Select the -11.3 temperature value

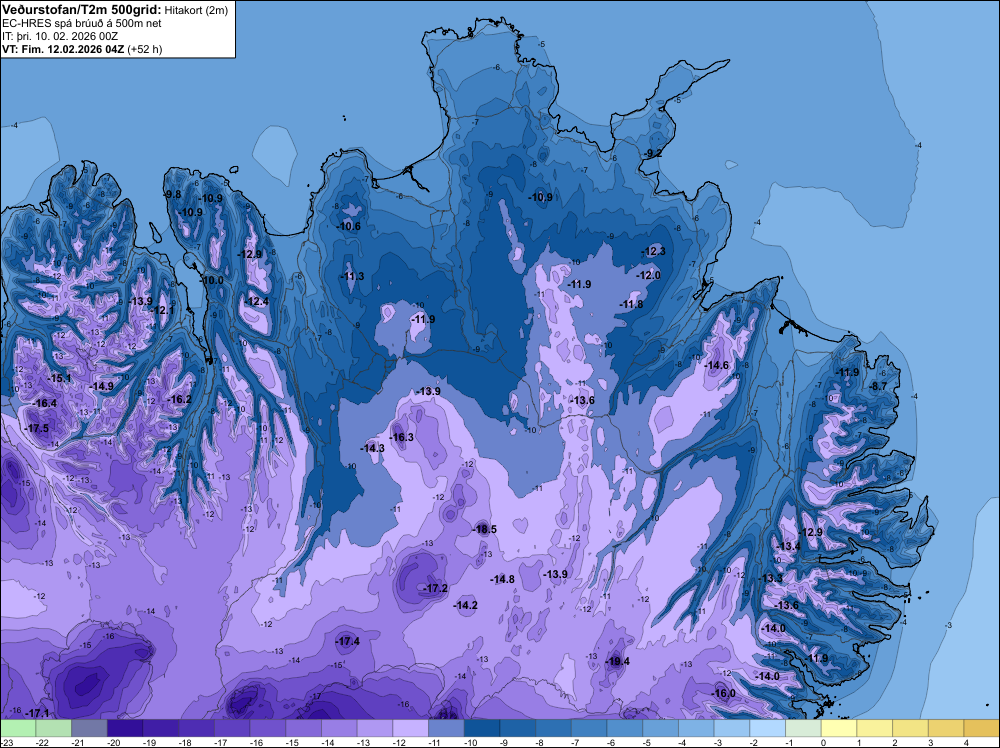pyautogui.click(x=353, y=276)
